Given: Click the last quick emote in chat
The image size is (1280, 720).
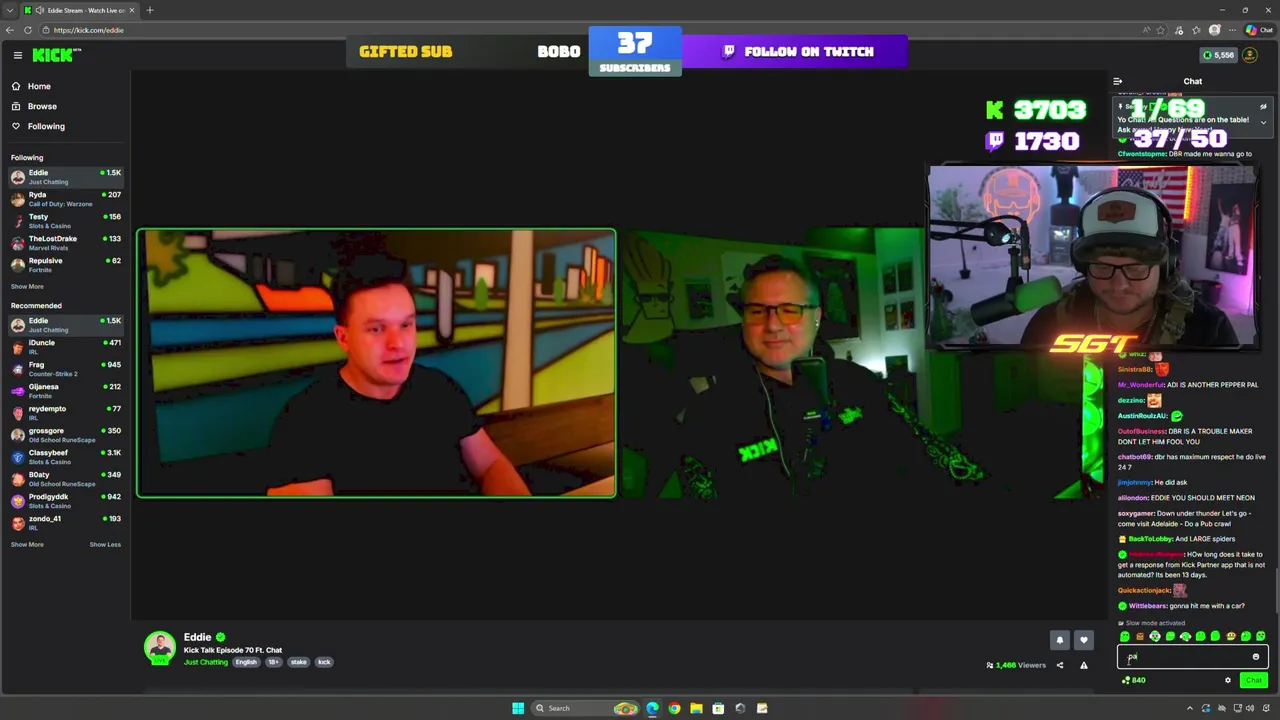Looking at the screenshot, I should pyautogui.click(x=1261, y=636).
